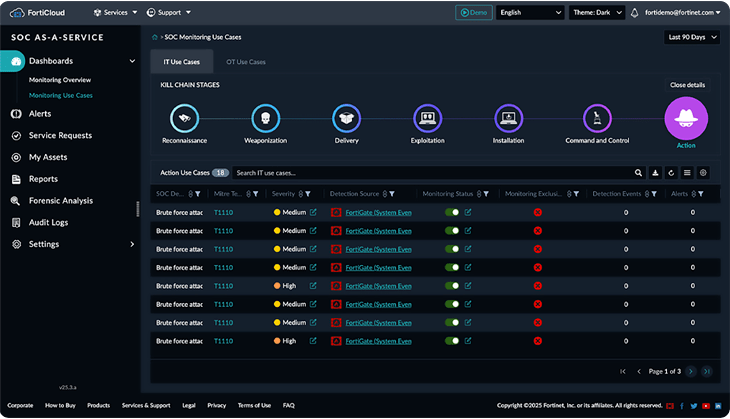
Task: Click the home breadcrumb icon
Action: [155, 37]
